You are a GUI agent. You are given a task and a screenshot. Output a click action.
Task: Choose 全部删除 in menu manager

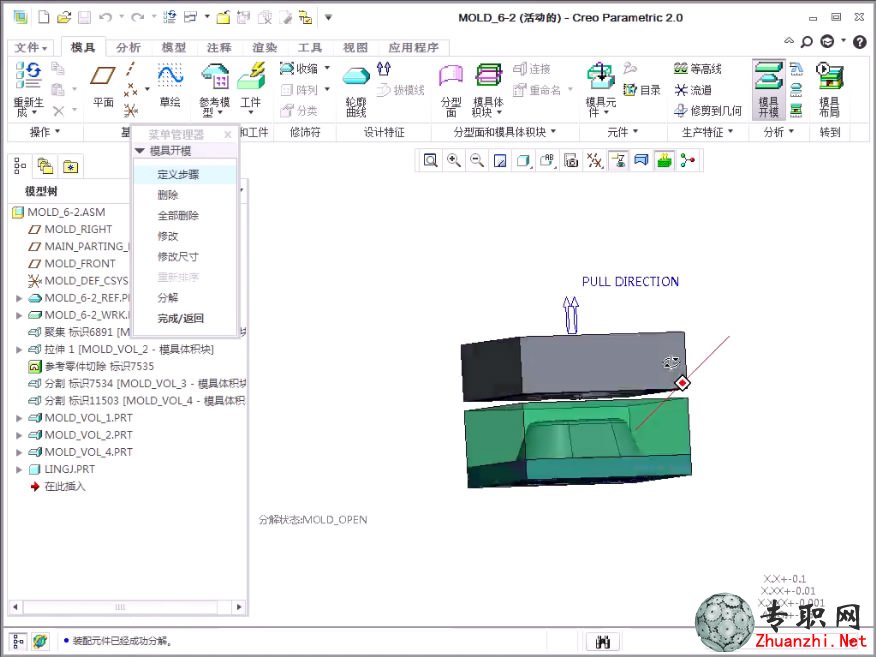[178, 216]
